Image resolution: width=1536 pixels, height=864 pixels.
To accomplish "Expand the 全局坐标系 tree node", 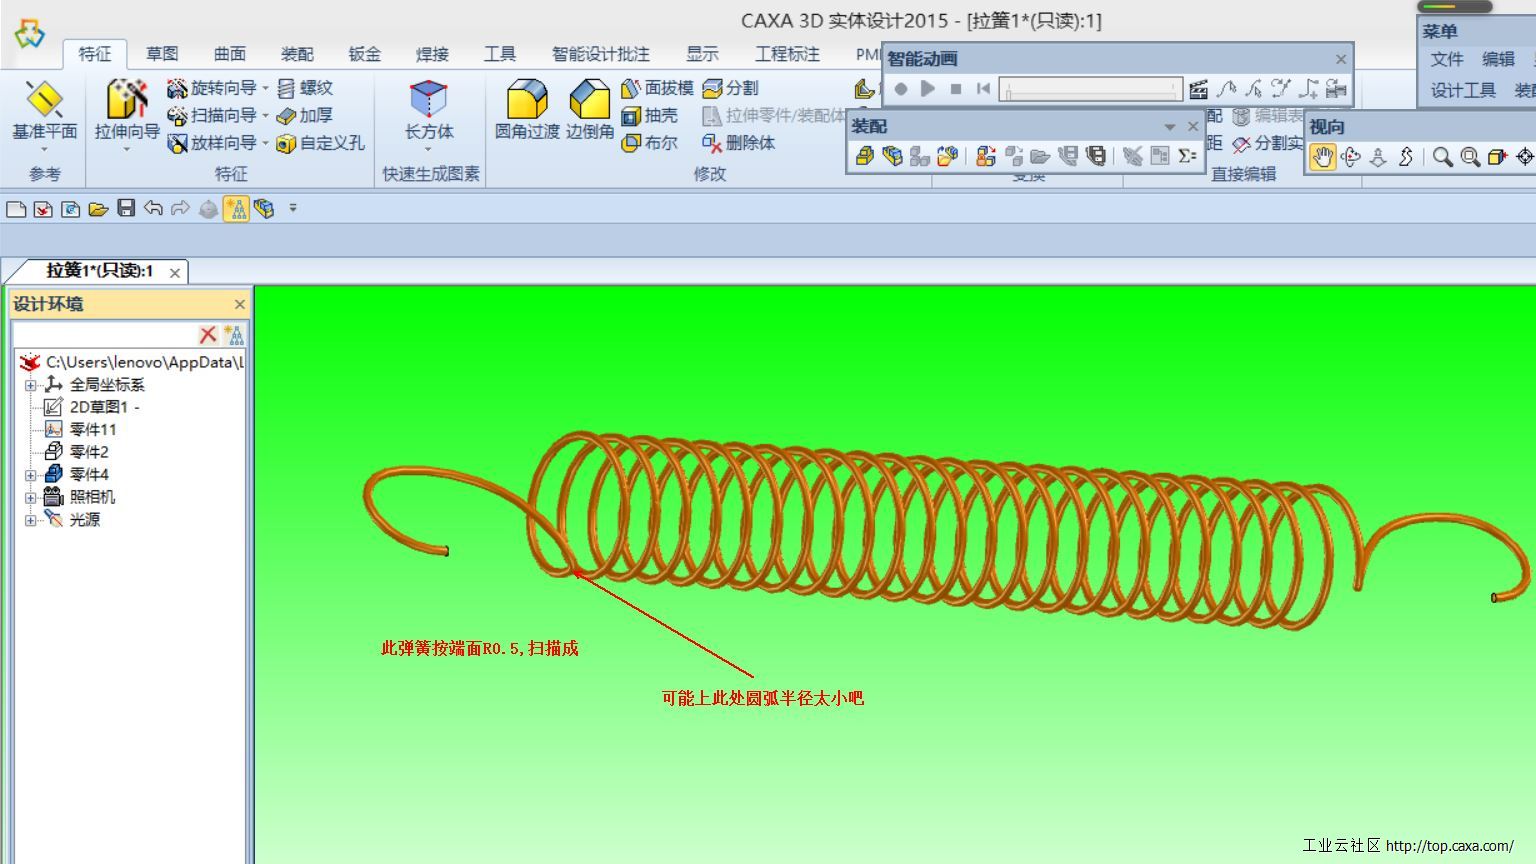I will tap(30, 385).
